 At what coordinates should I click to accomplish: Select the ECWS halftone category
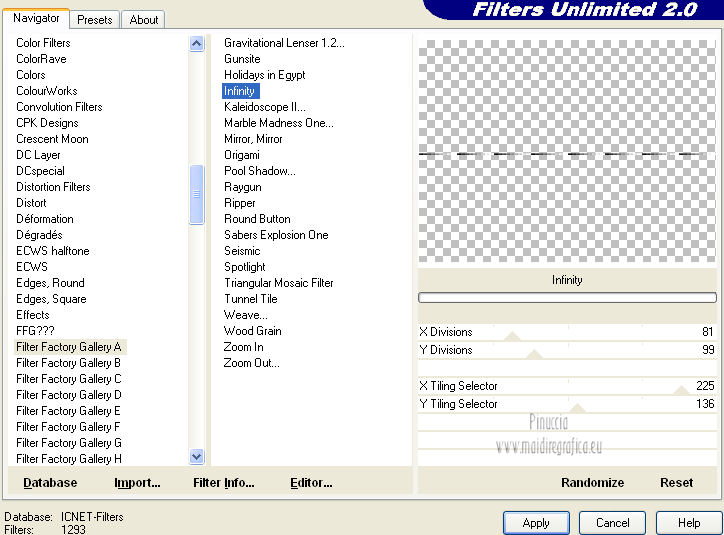click(53, 251)
